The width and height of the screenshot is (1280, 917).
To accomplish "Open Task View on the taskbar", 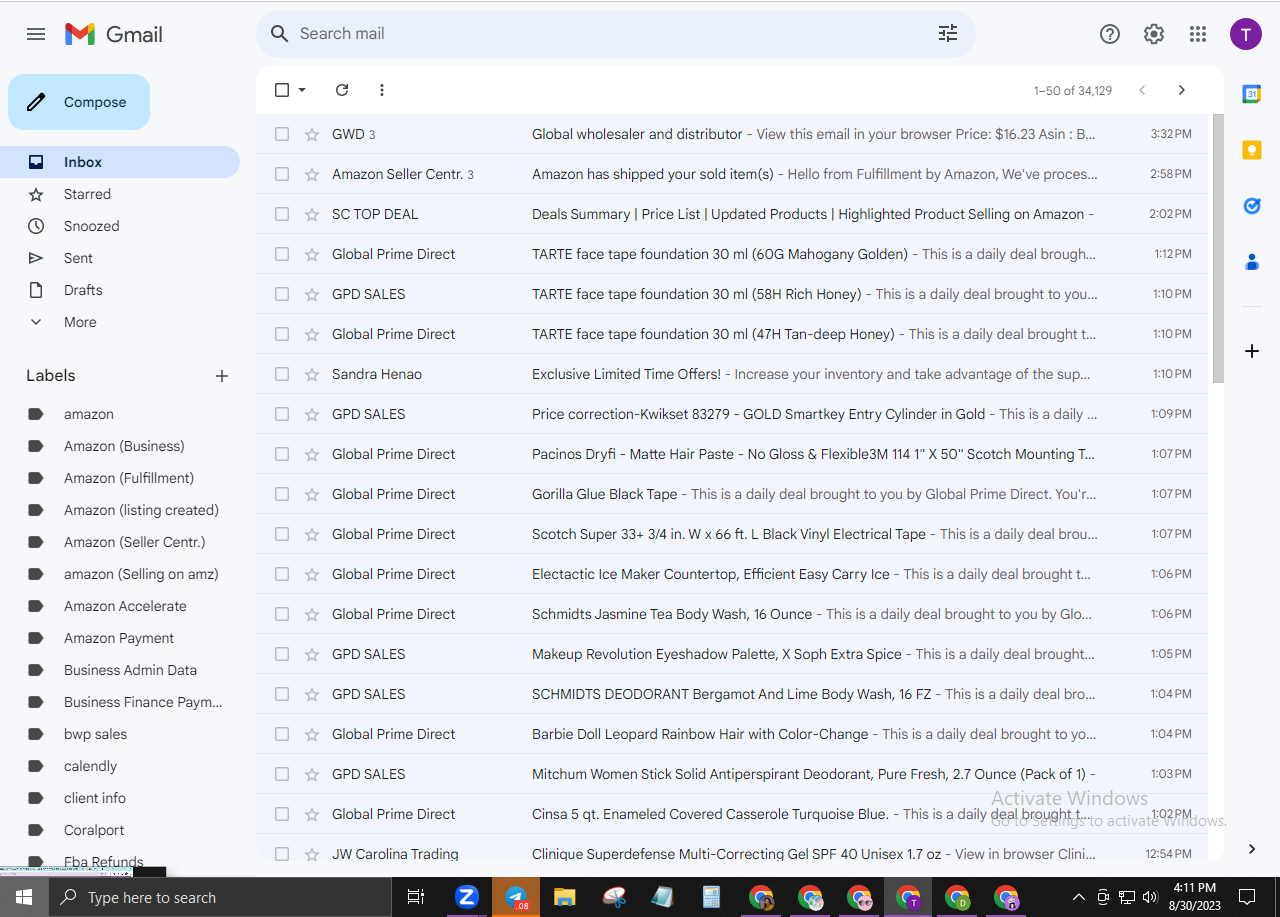I will click(x=416, y=897).
